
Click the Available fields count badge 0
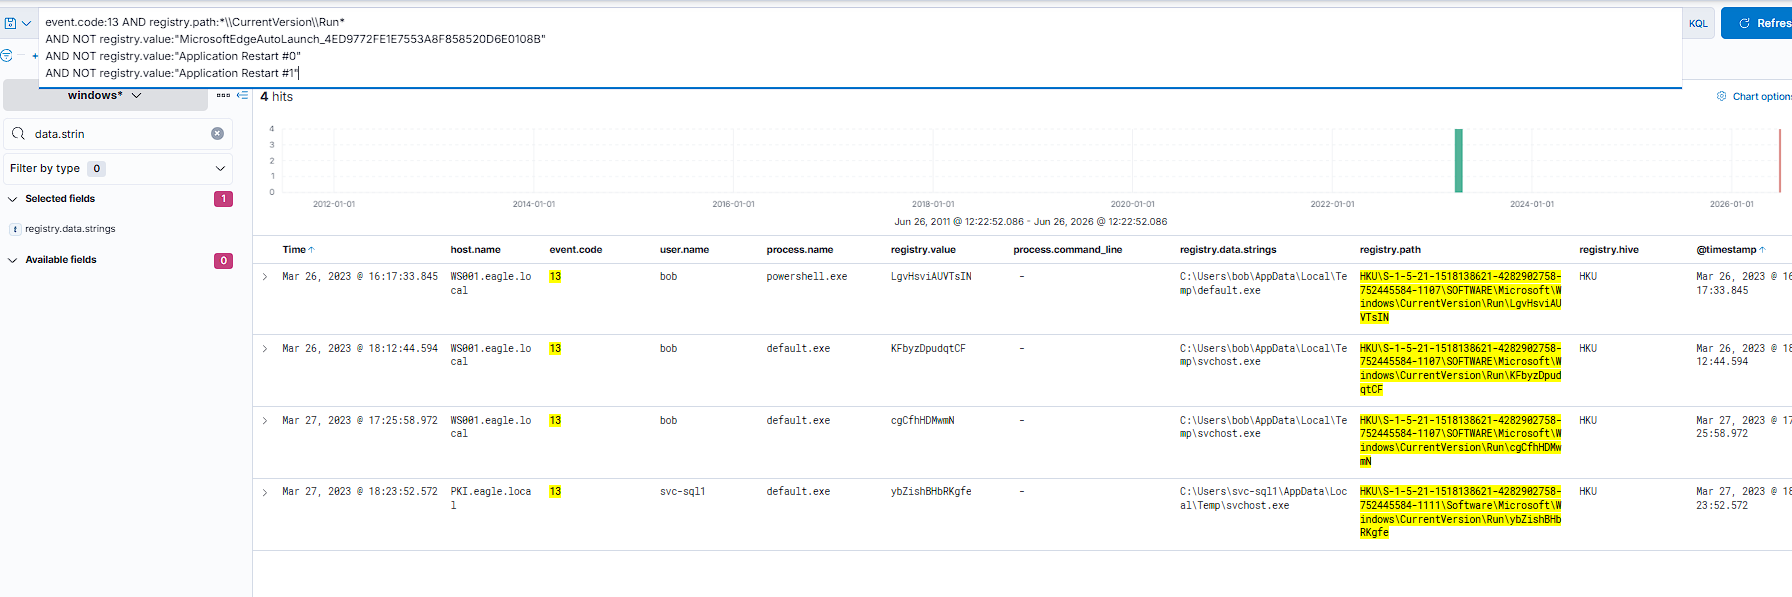[x=223, y=260]
